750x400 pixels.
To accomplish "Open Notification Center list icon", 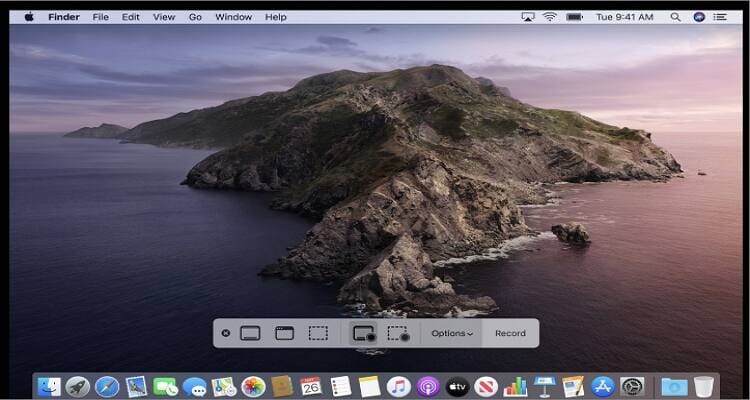I will point(720,17).
